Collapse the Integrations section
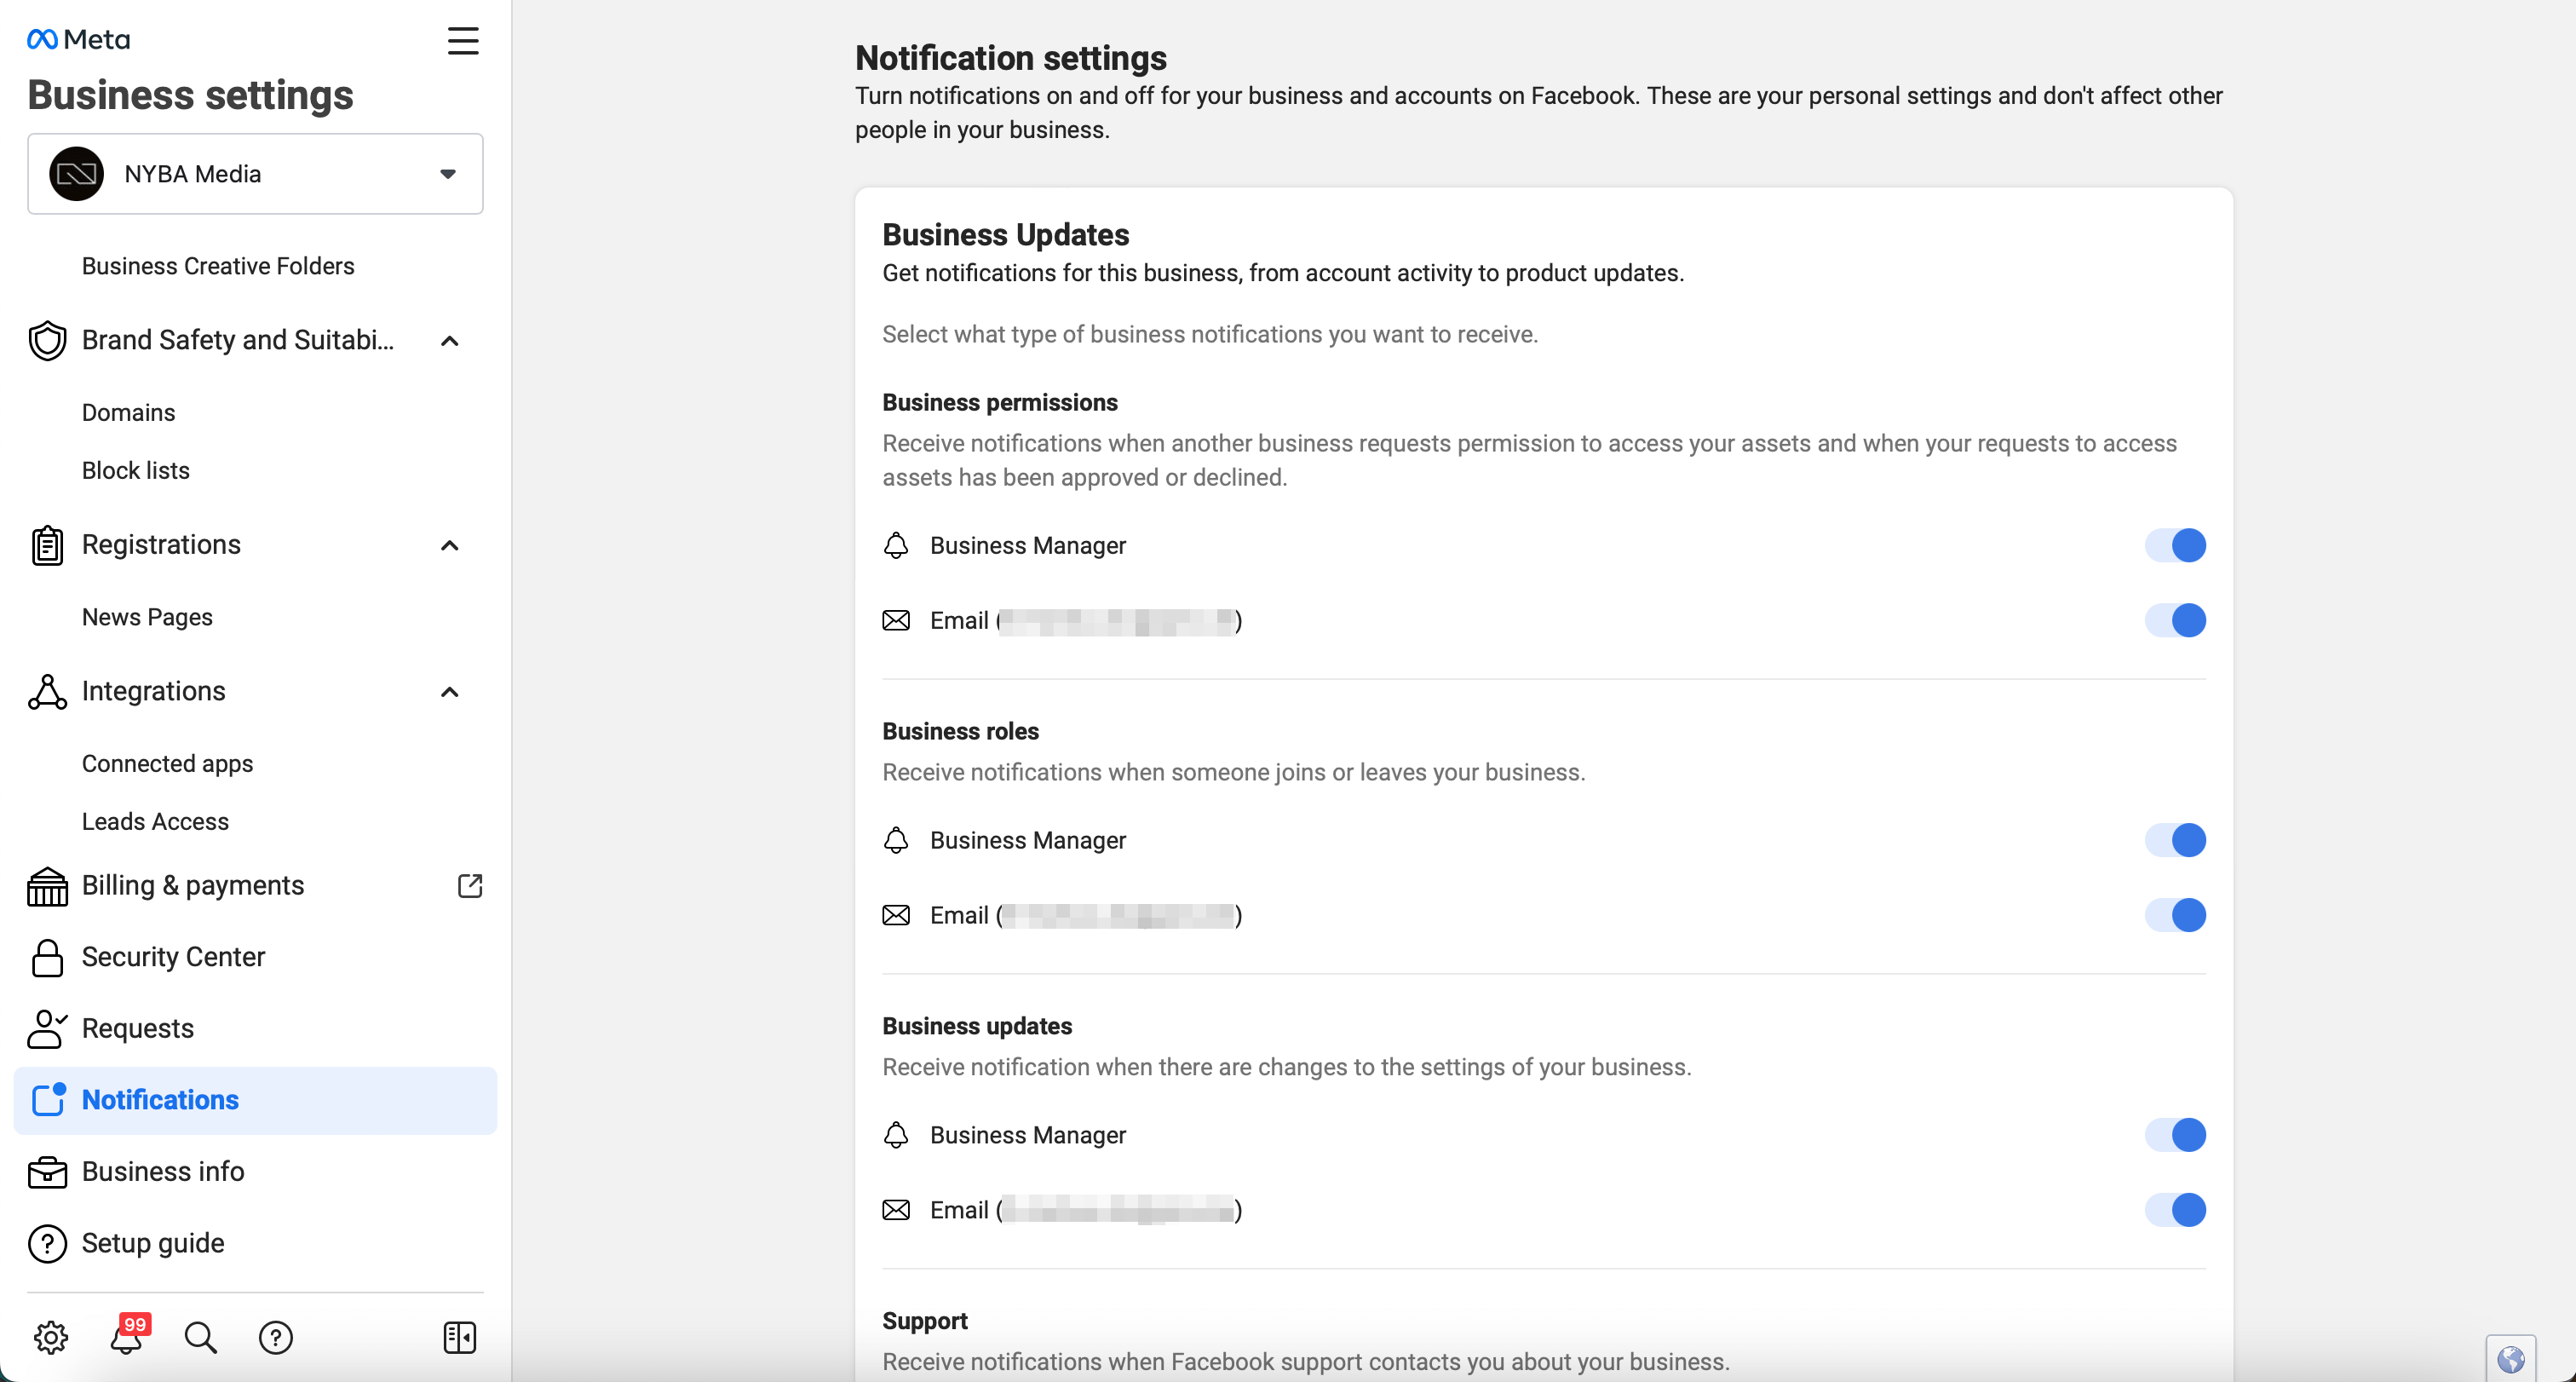2576x1382 pixels. tap(450, 692)
